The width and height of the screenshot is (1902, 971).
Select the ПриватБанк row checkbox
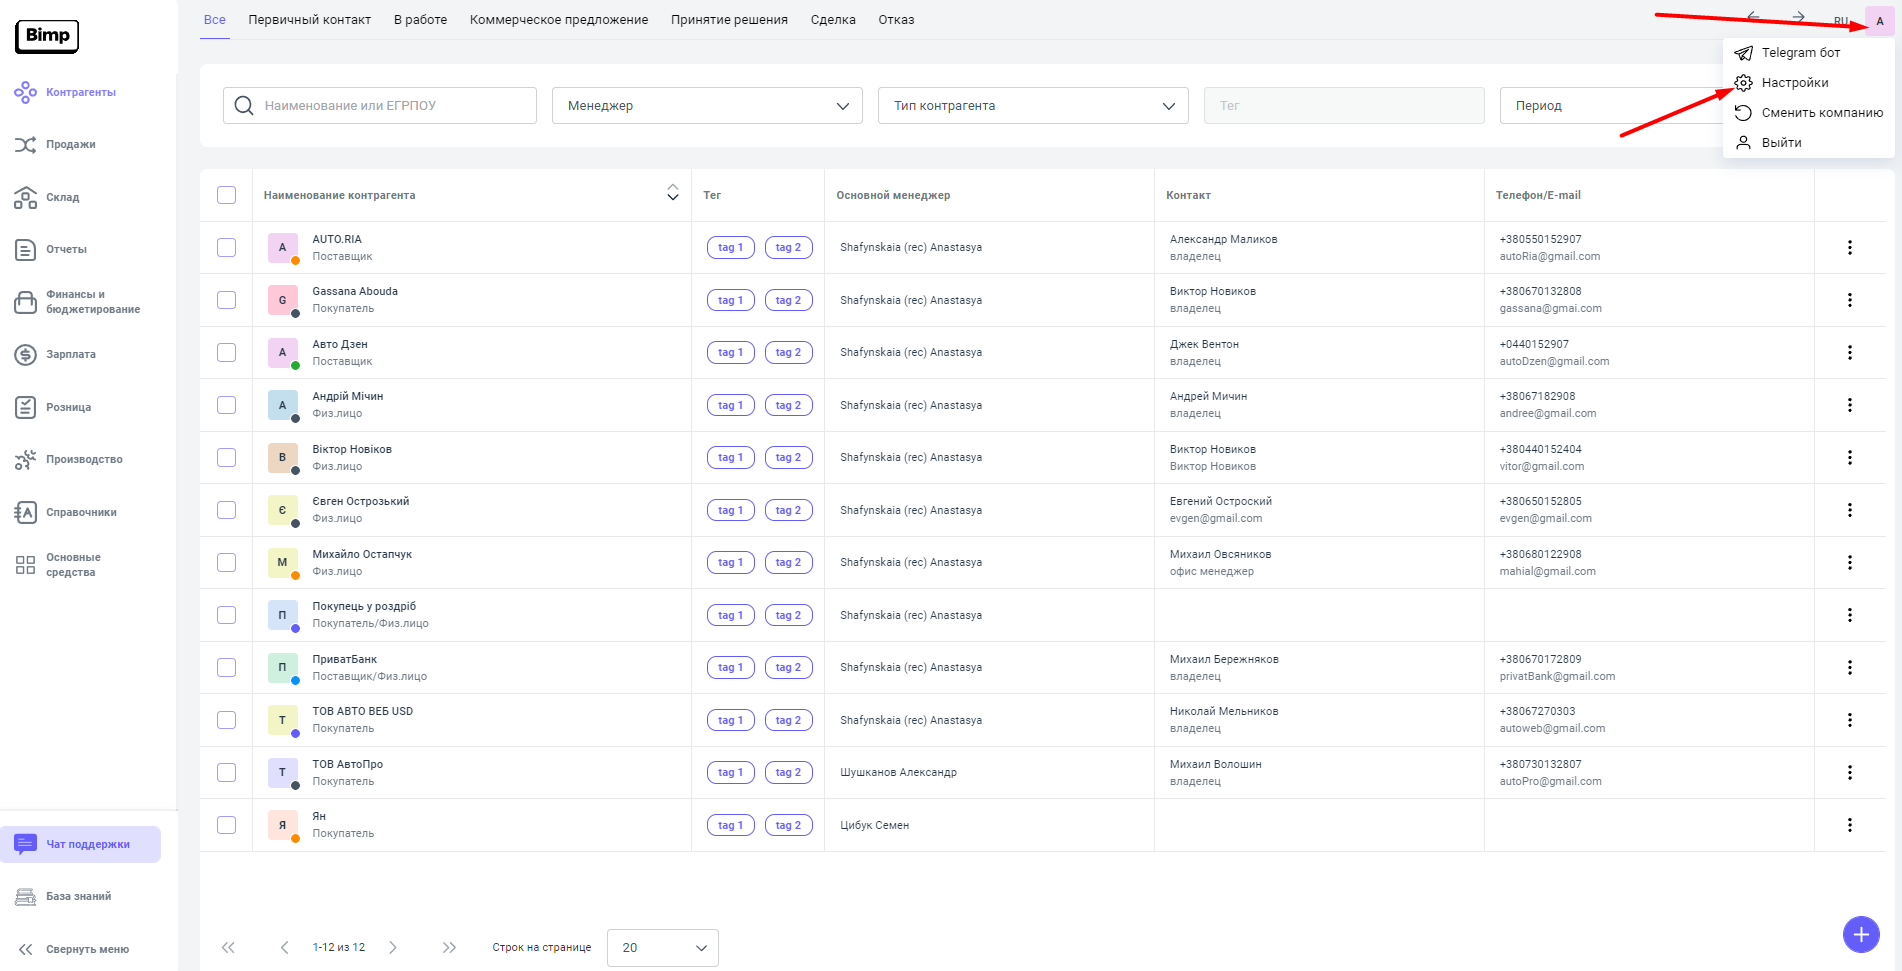(x=227, y=668)
